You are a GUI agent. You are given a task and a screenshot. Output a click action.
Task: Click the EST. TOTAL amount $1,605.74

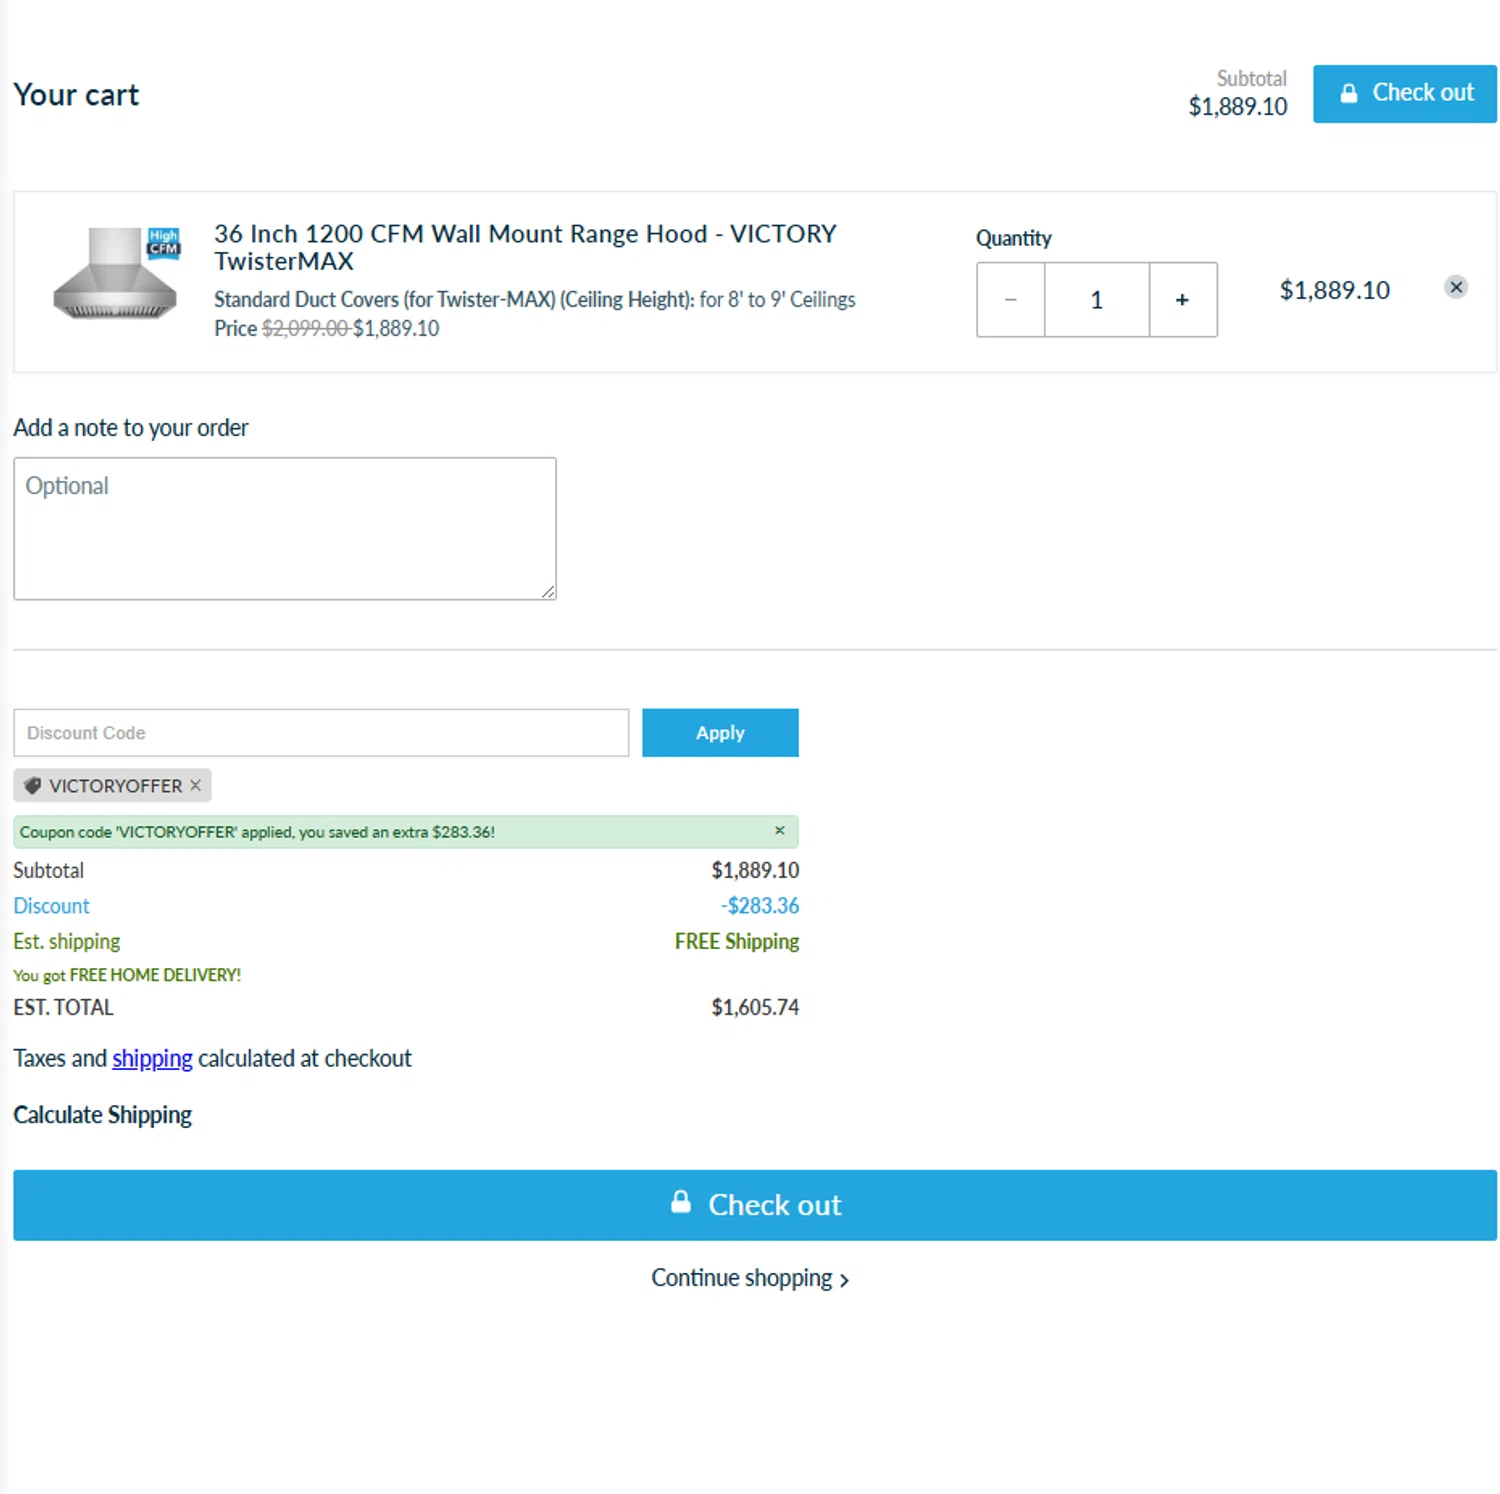pos(755,1007)
